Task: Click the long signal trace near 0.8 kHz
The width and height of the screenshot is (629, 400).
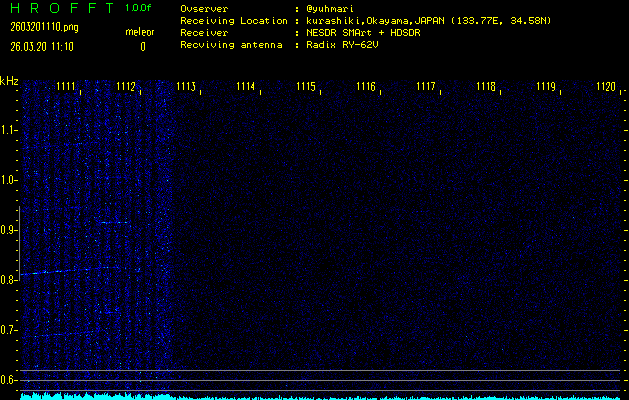Action: 70,270
